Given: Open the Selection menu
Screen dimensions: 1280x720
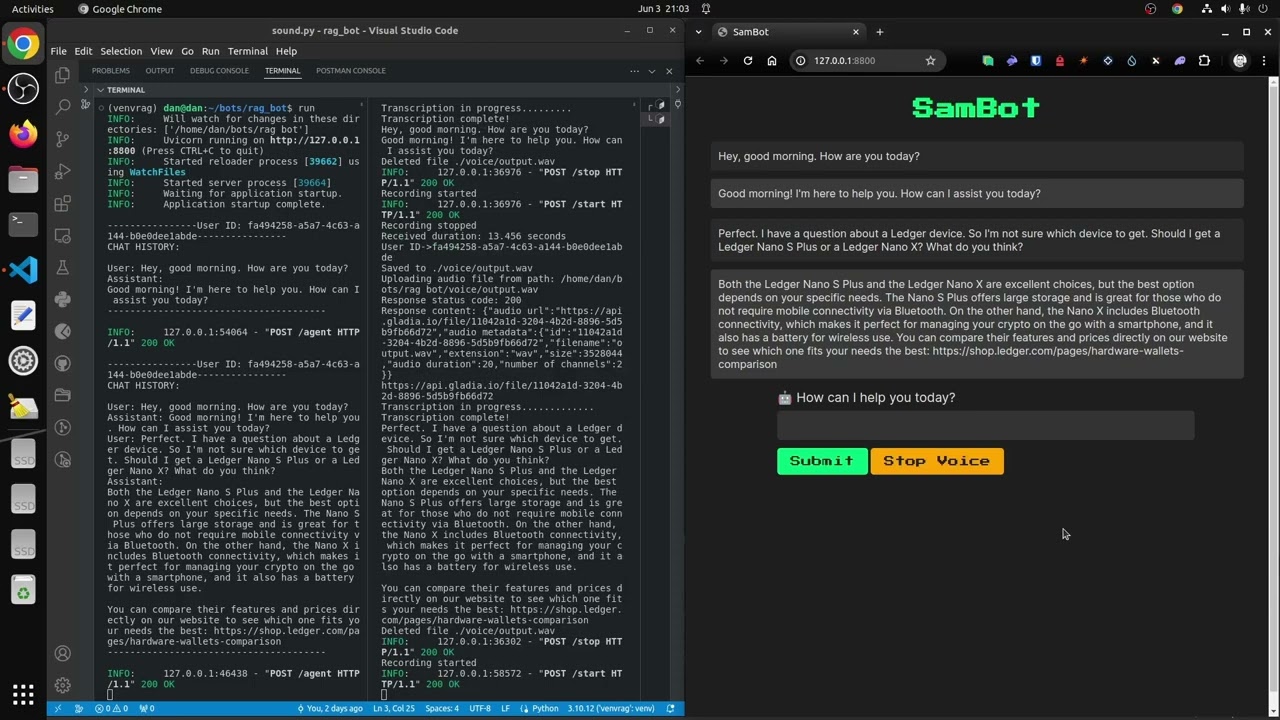Looking at the screenshot, I should coord(121,51).
